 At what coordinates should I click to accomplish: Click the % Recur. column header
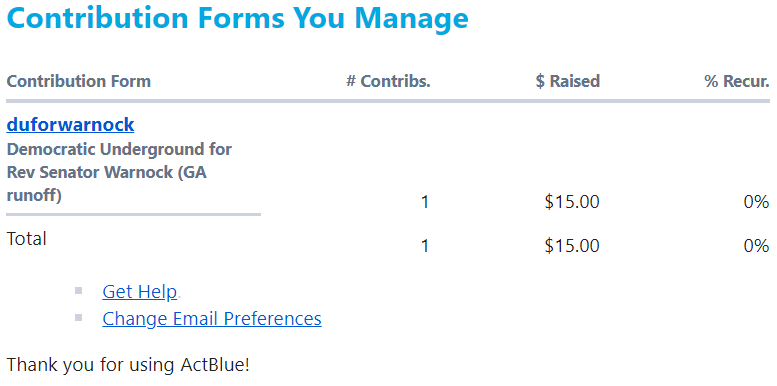(x=737, y=81)
